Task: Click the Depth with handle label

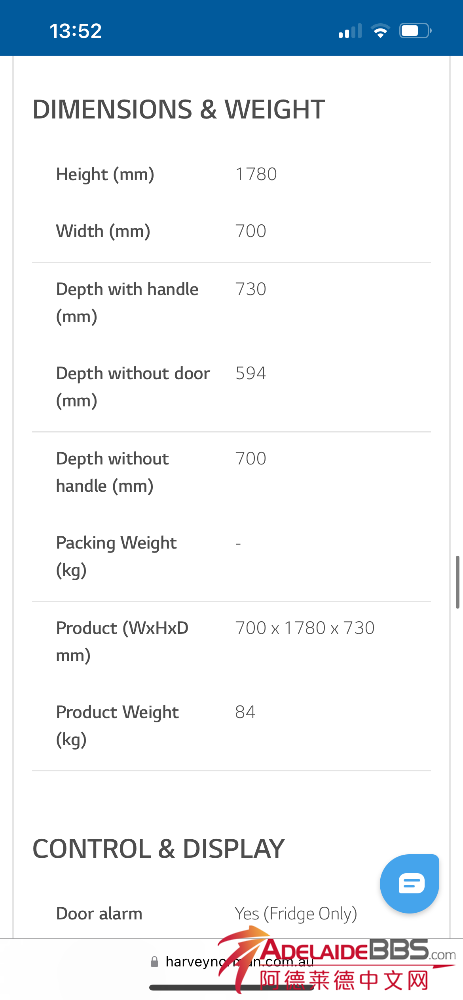Action: tap(127, 302)
